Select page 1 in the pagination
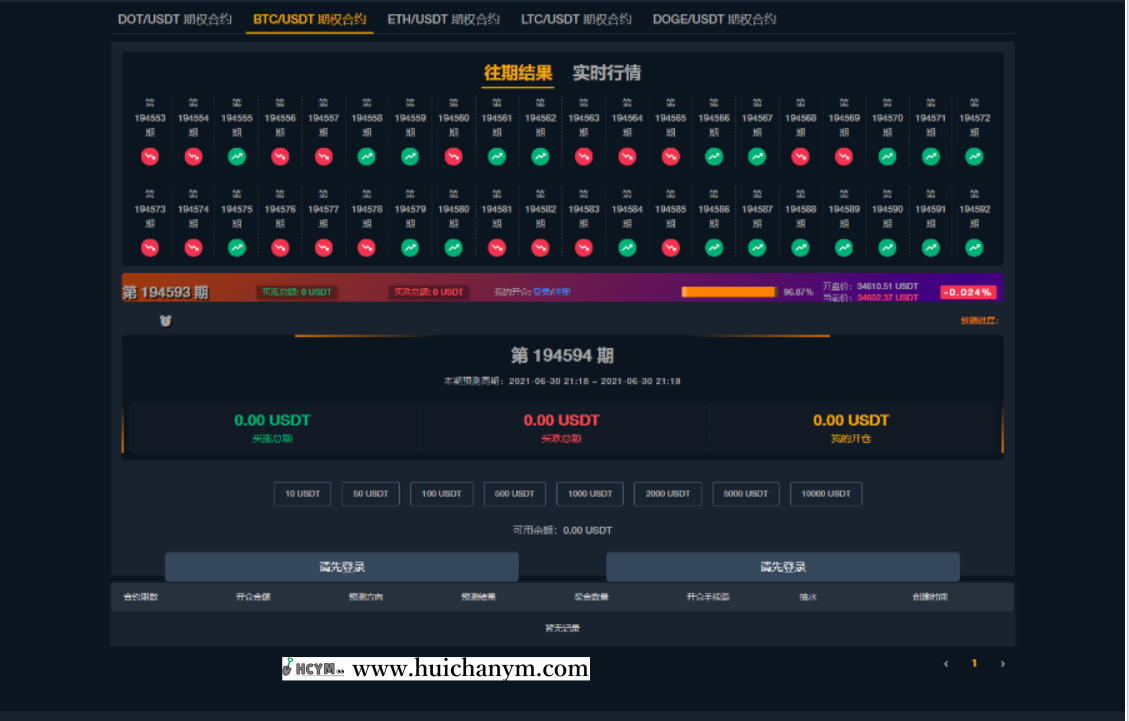The width and height of the screenshot is (1129, 721). 974,663
